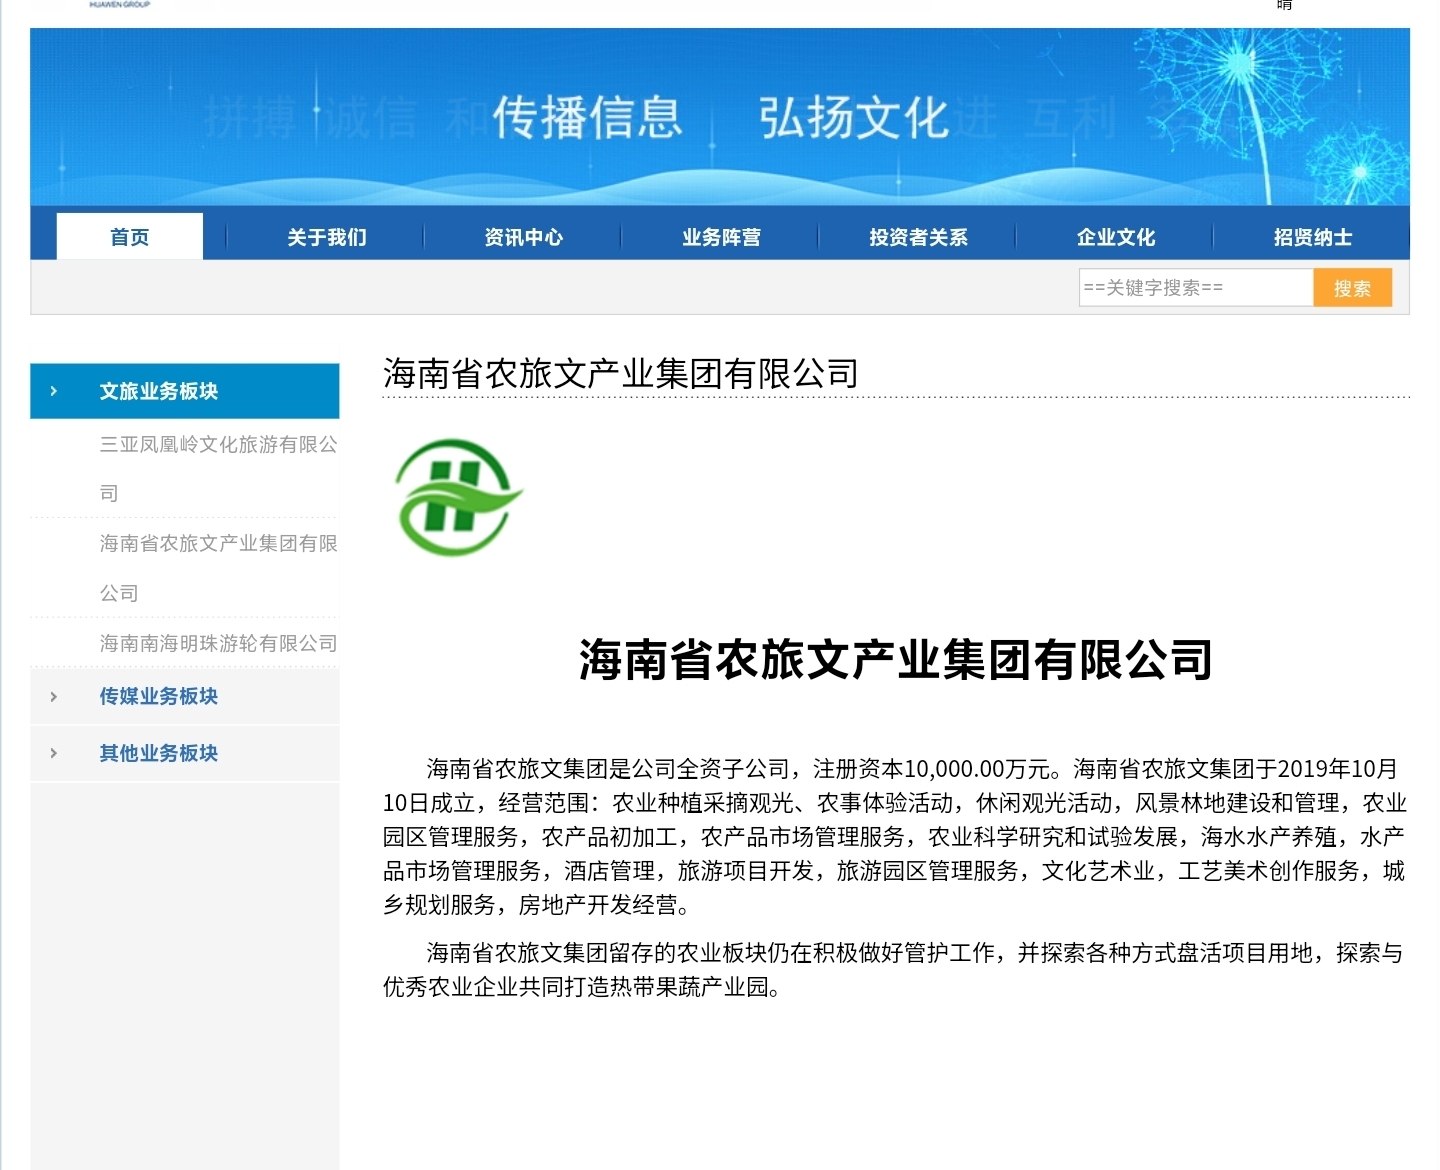The width and height of the screenshot is (1440, 1170).
Task: Expand the 其他业务板块 section
Action: 185,753
